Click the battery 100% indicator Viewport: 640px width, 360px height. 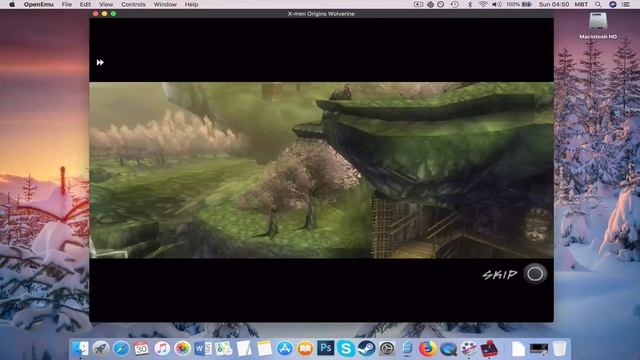(x=519, y=4)
